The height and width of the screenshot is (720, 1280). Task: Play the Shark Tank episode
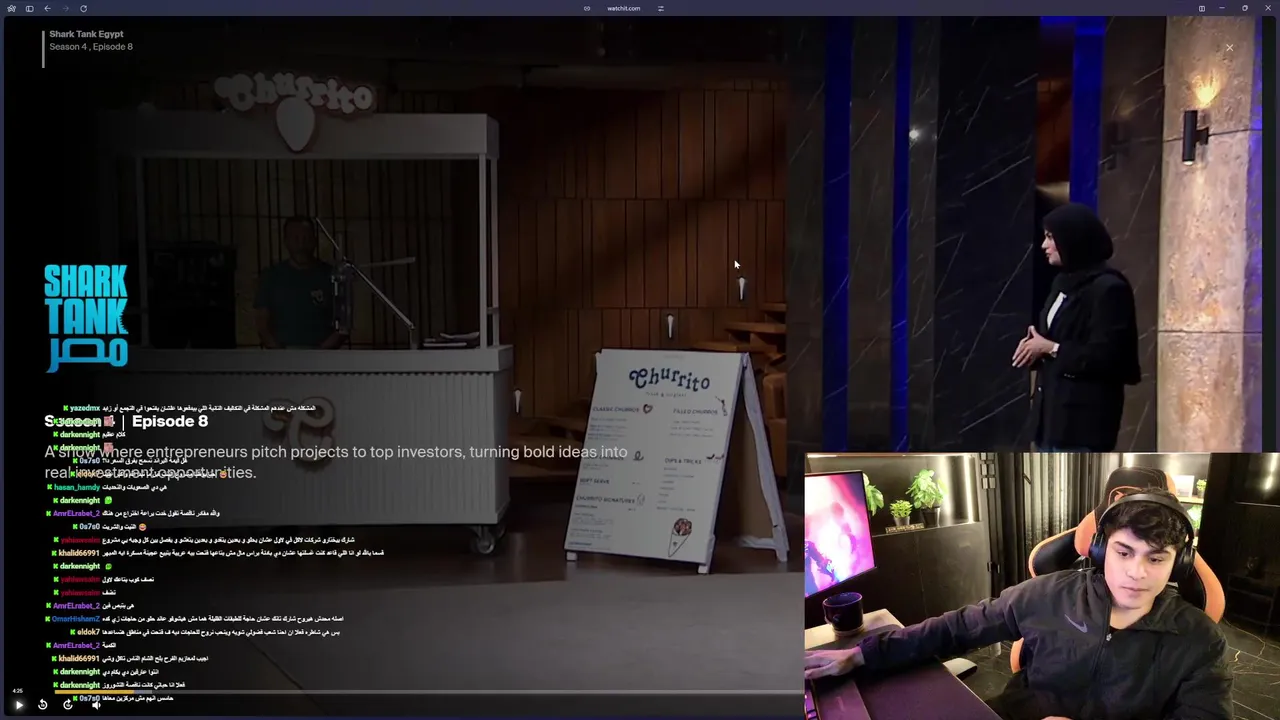[x=18, y=705]
